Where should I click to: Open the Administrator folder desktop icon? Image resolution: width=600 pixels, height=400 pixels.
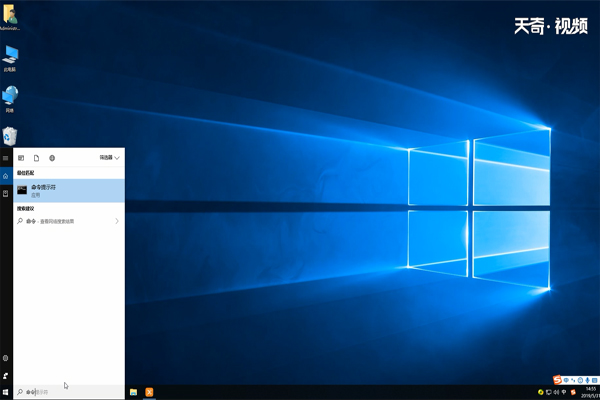click(x=10, y=16)
